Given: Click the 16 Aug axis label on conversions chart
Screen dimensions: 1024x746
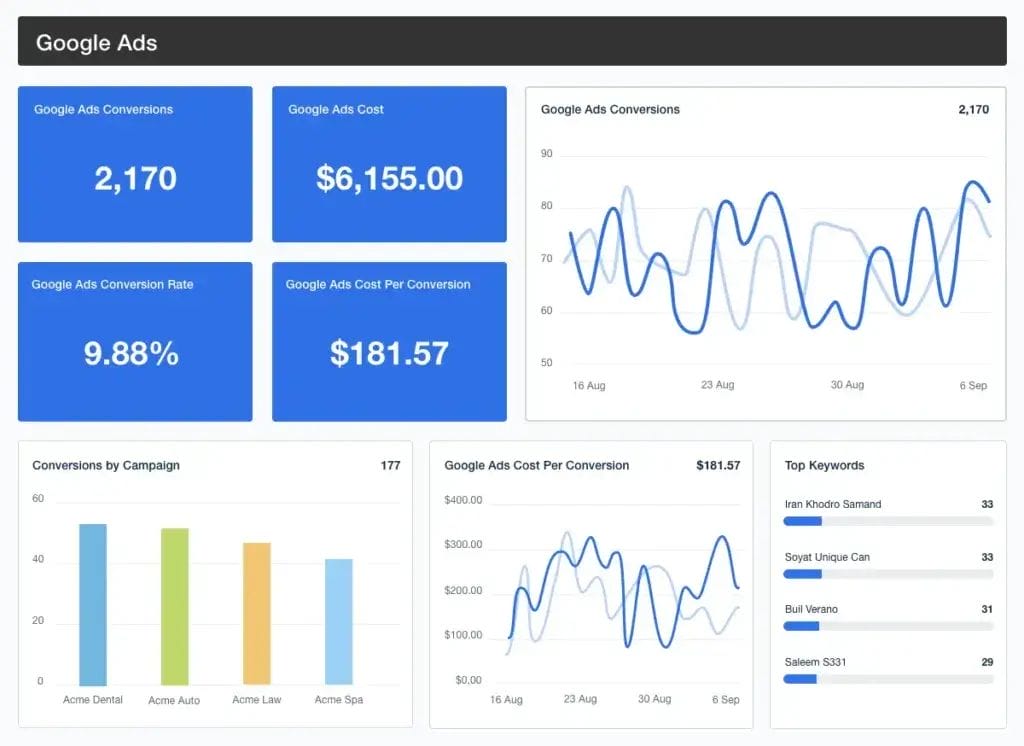Looking at the screenshot, I should pyautogui.click(x=587, y=385).
